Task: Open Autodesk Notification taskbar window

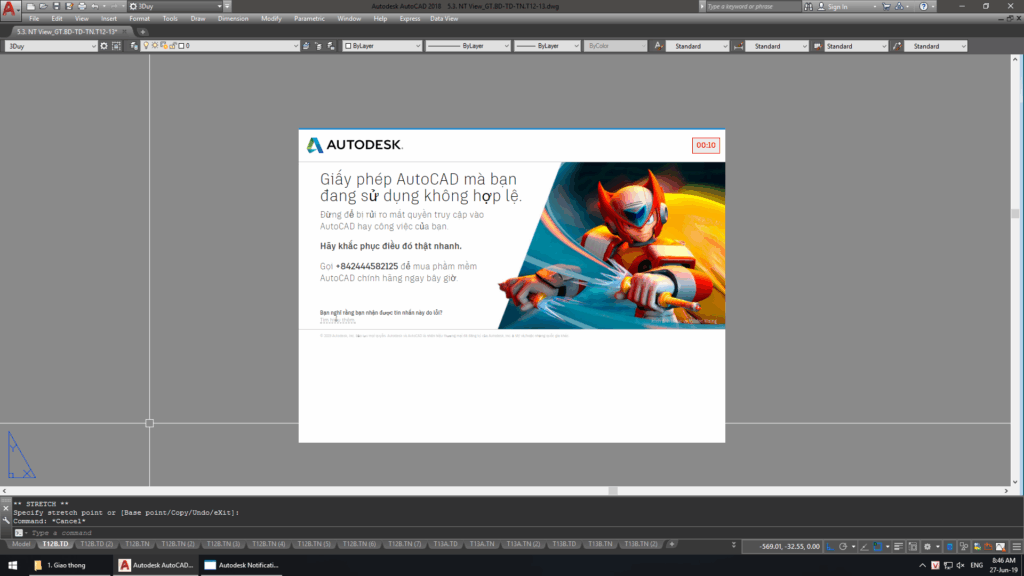Action: [241, 565]
